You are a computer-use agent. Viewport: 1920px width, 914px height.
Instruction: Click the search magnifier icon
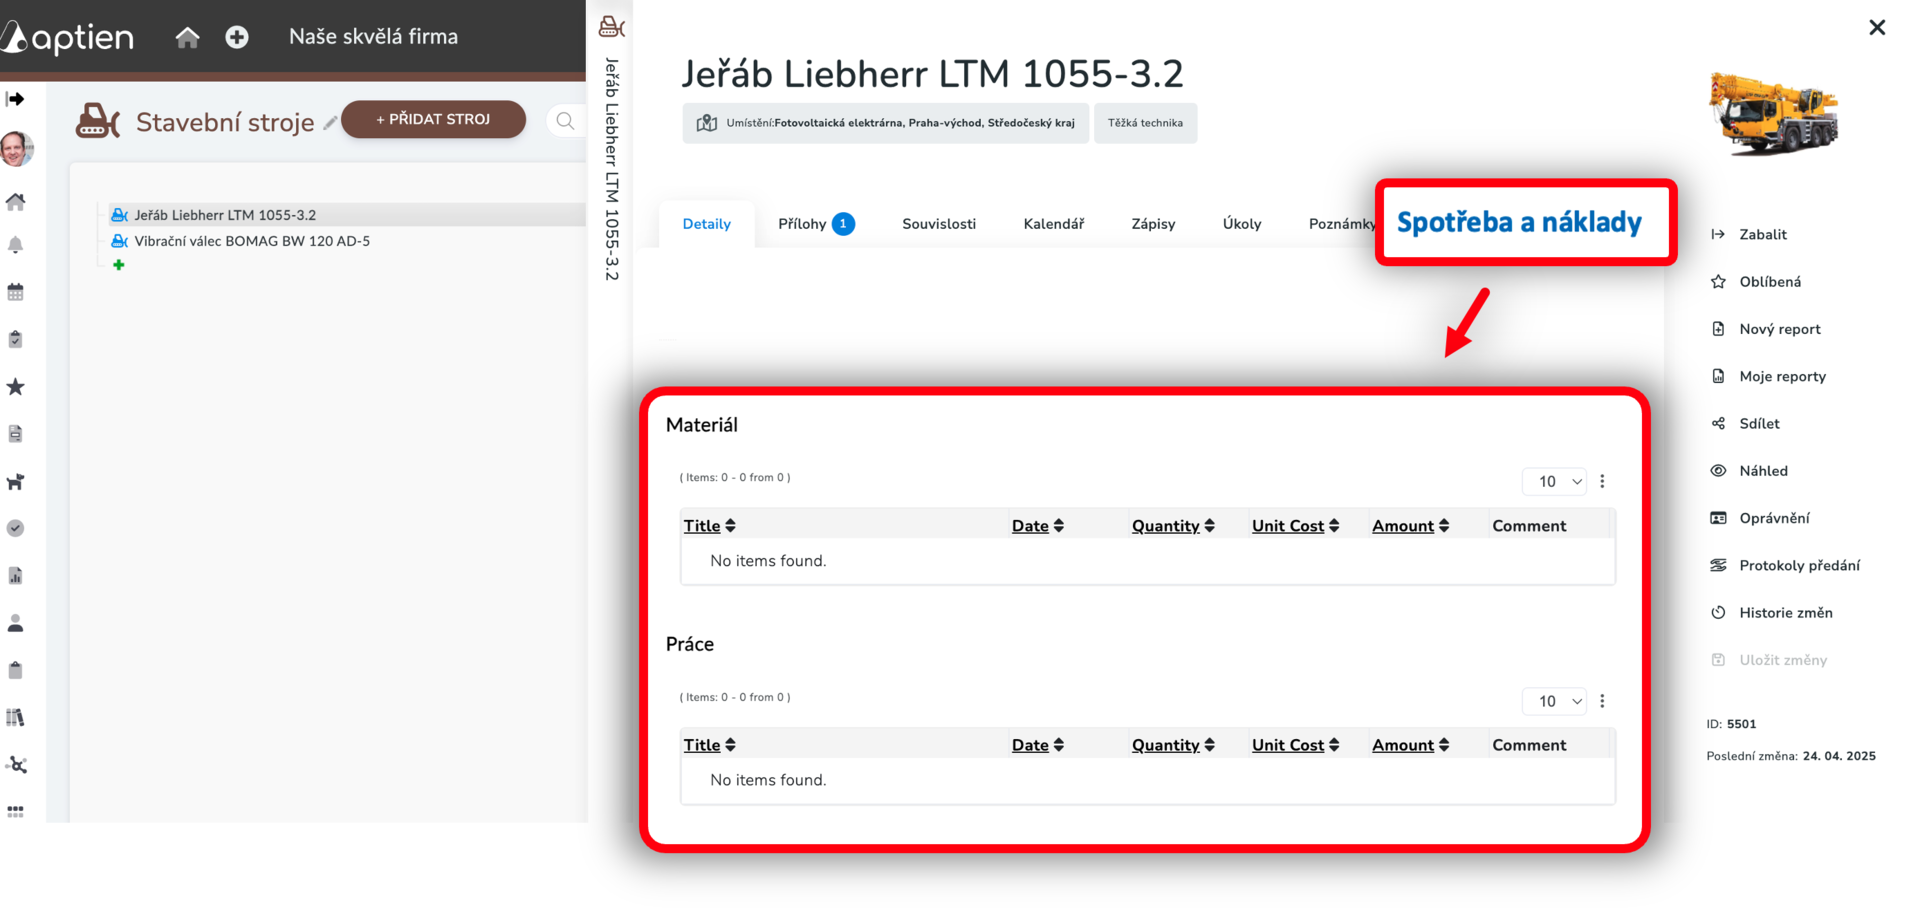pyautogui.click(x=565, y=121)
